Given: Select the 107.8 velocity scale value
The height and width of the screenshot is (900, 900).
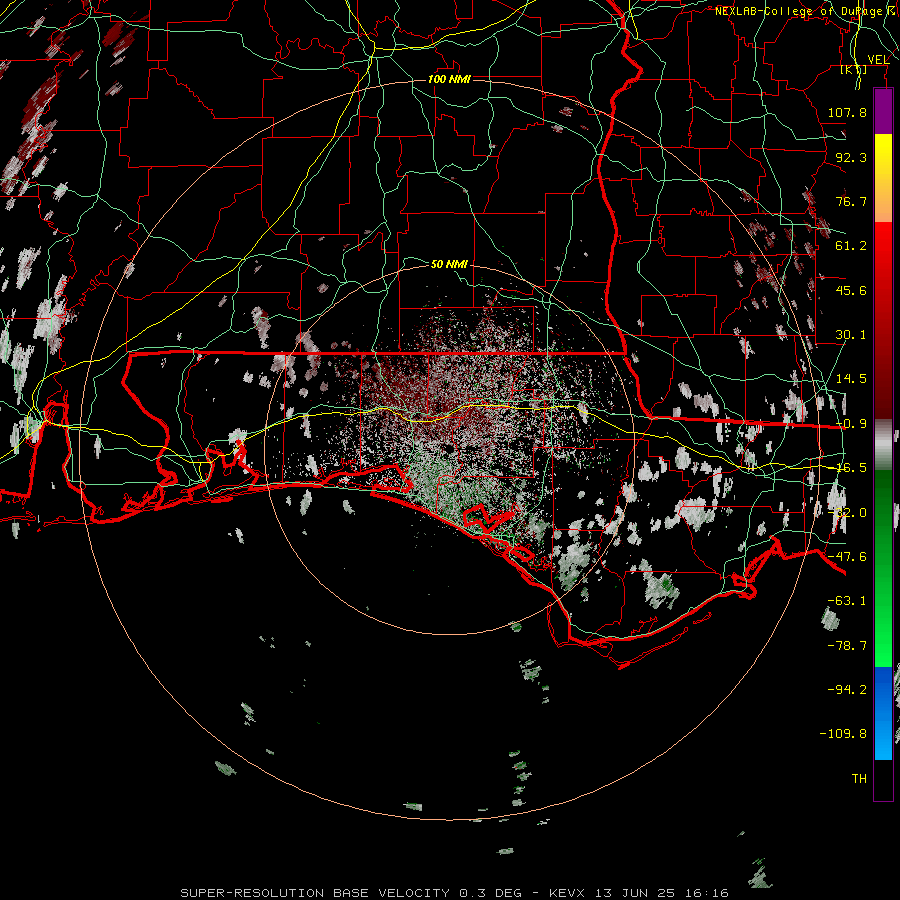Looking at the screenshot, I should point(847,112).
